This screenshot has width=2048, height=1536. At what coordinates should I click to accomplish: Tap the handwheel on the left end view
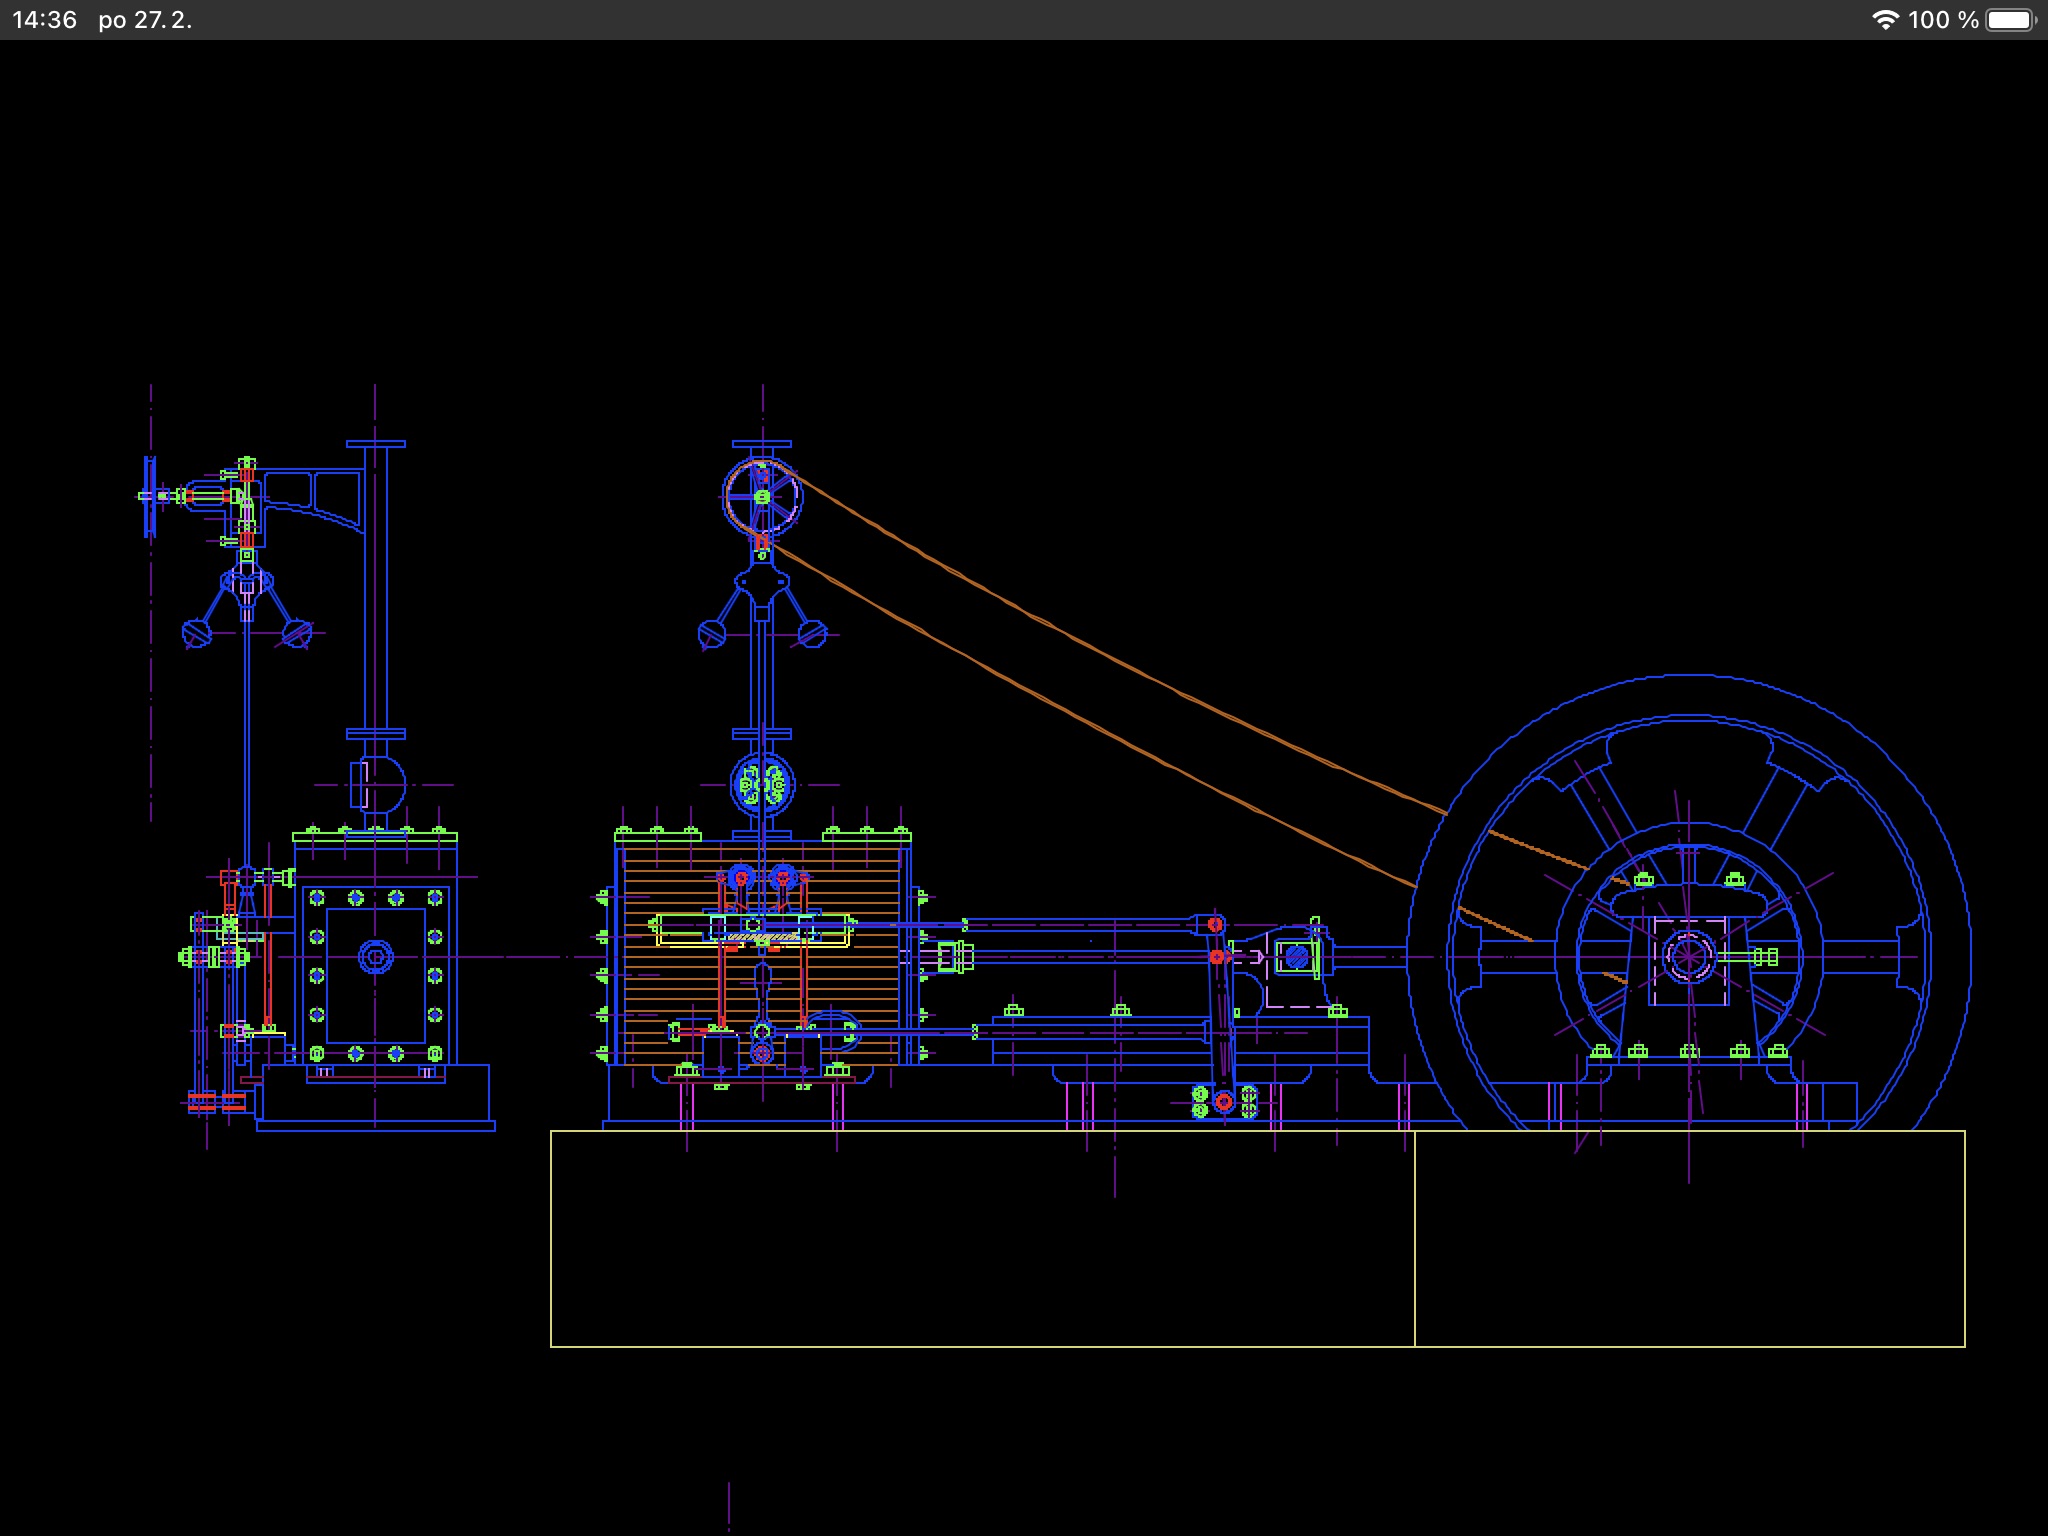[x=150, y=496]
